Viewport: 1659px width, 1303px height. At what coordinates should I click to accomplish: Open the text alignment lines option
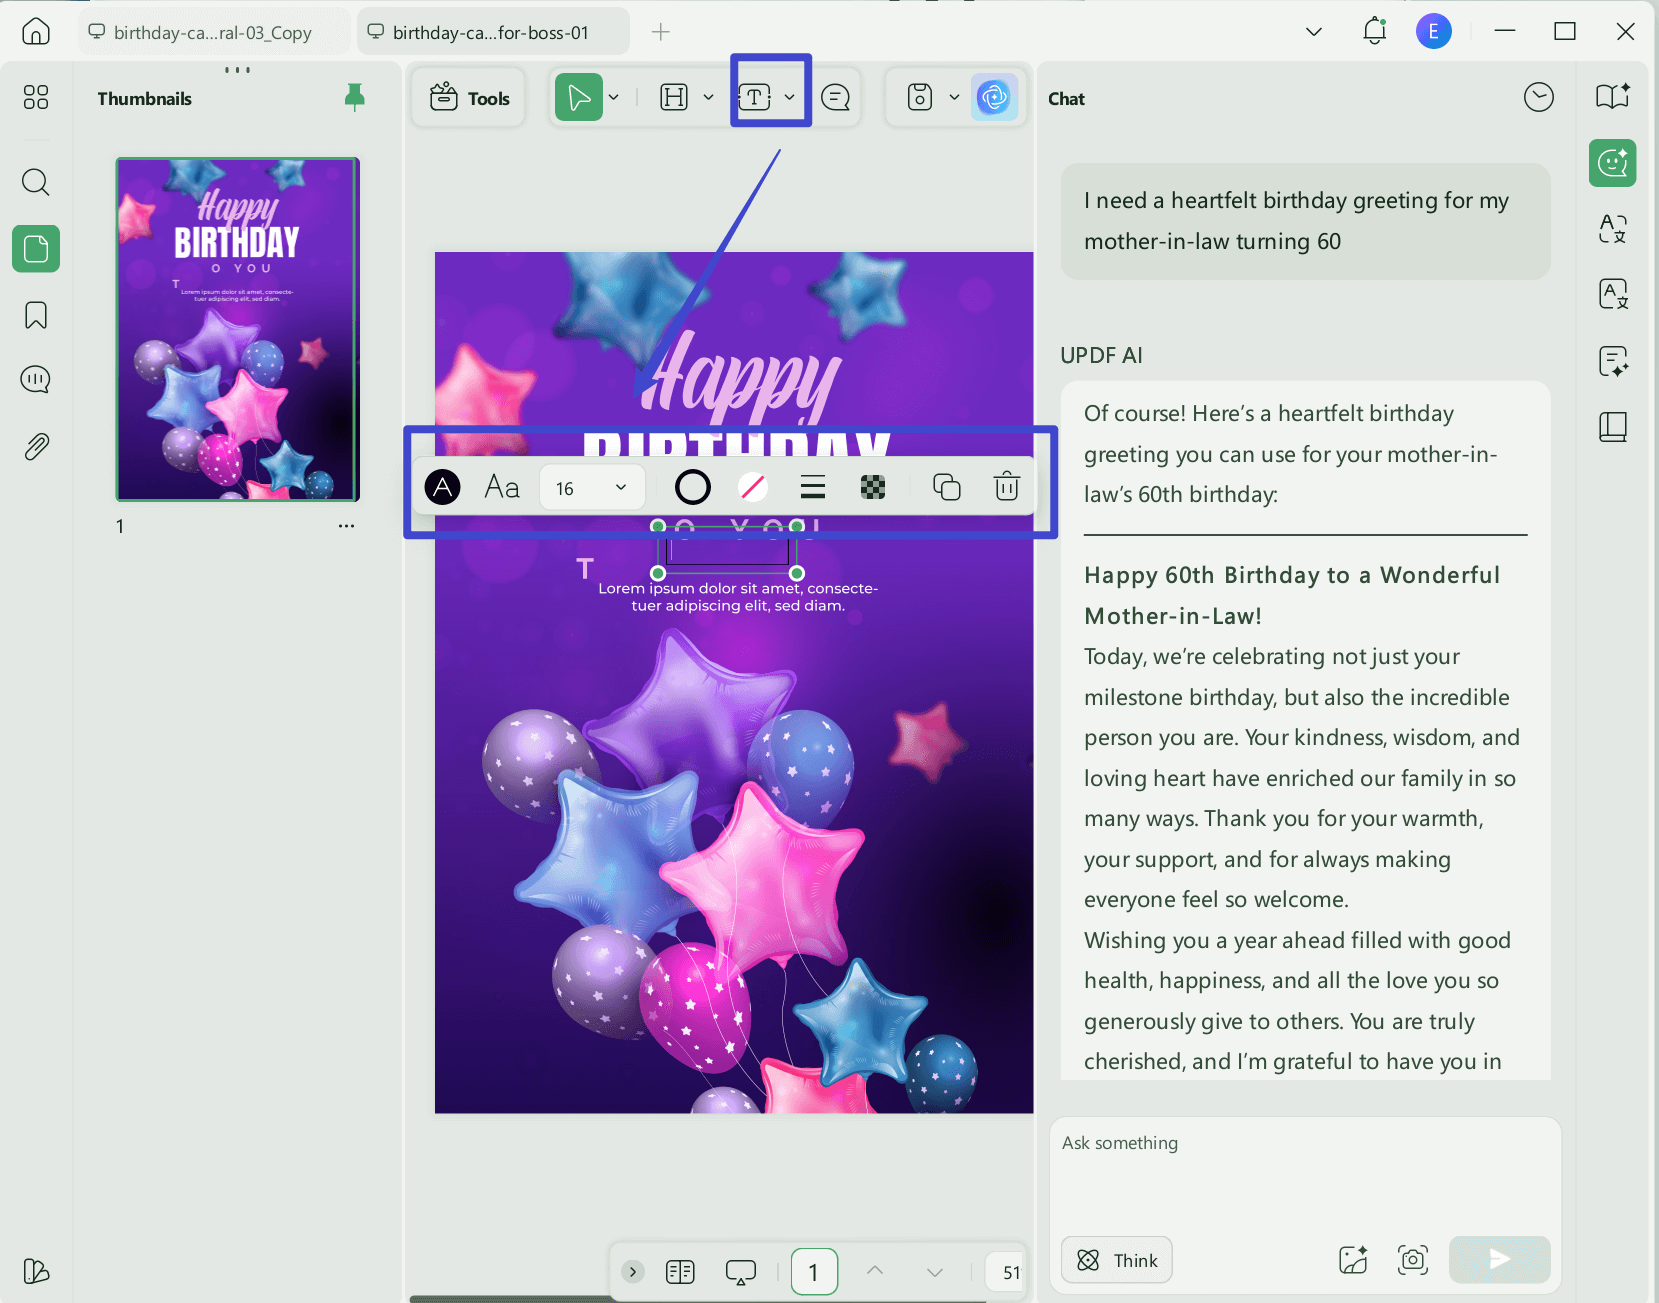tap(813, 487)
